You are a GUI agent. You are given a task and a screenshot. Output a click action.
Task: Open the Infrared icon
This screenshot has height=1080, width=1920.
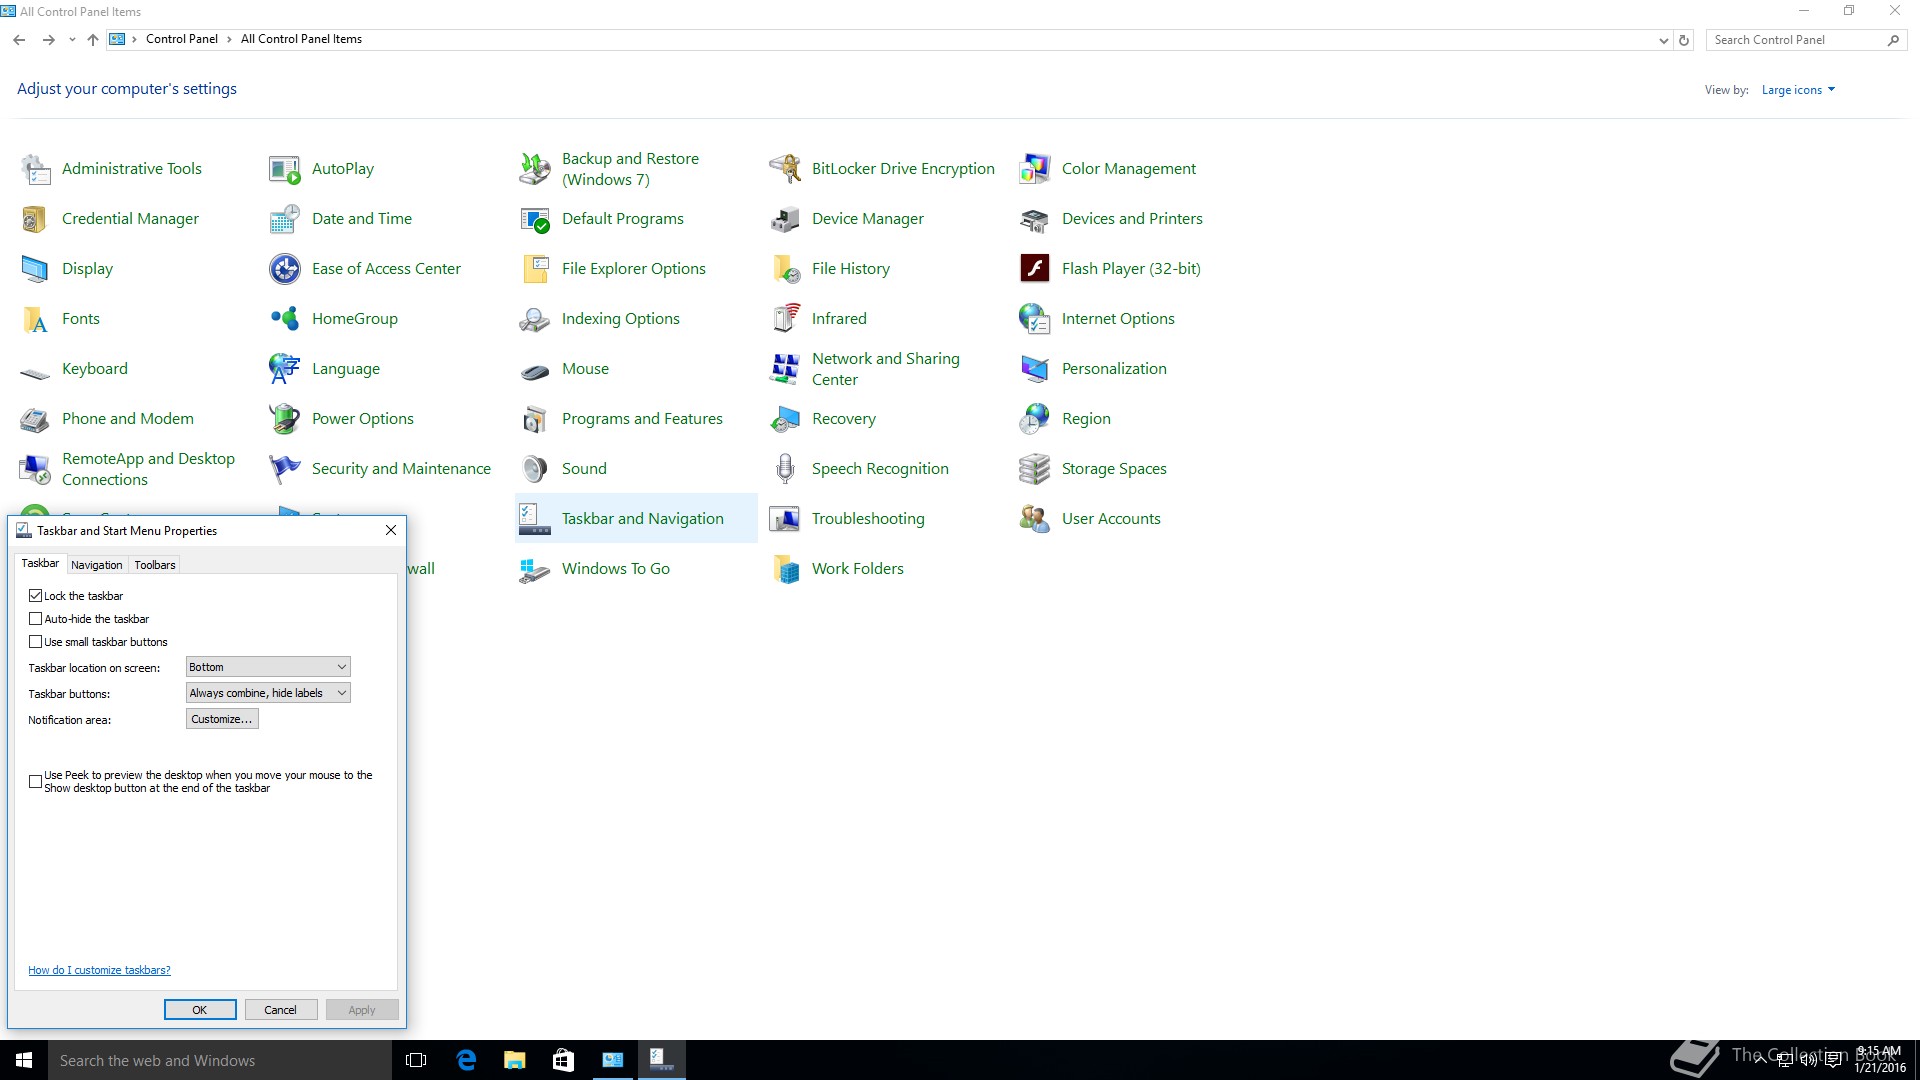(785, 319)
